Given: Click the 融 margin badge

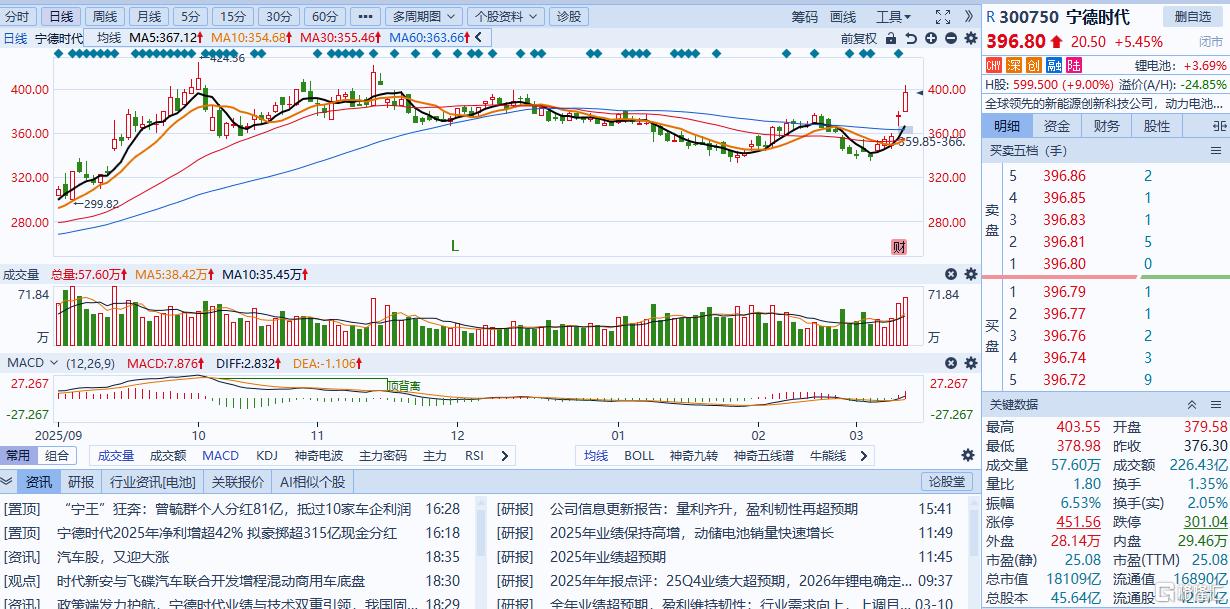Looking at the screenshot, I should pyautogui.click(x=1054, y=65).
